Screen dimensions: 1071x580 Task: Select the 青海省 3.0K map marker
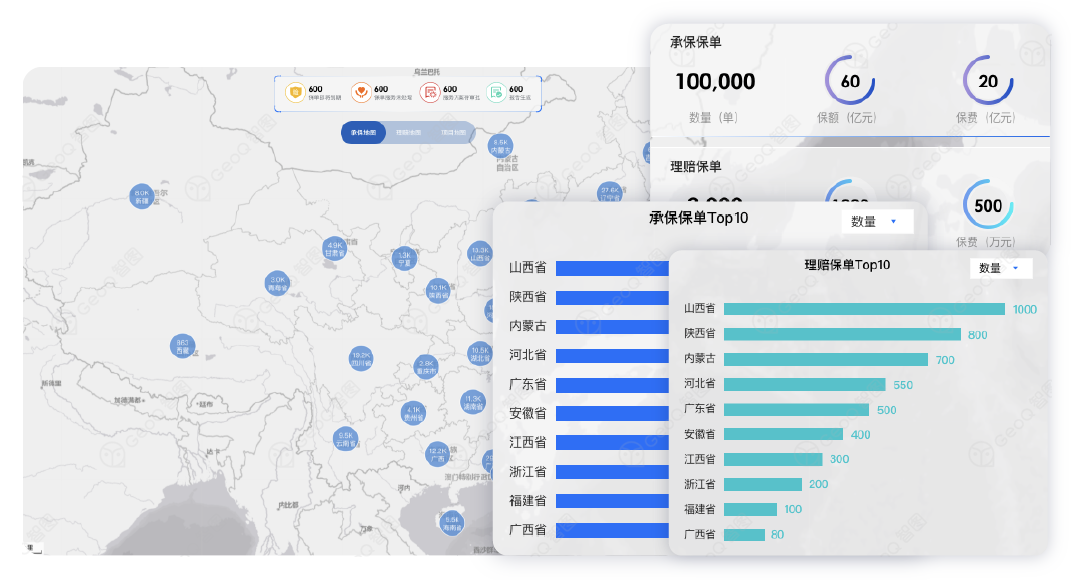coord(277,283)
